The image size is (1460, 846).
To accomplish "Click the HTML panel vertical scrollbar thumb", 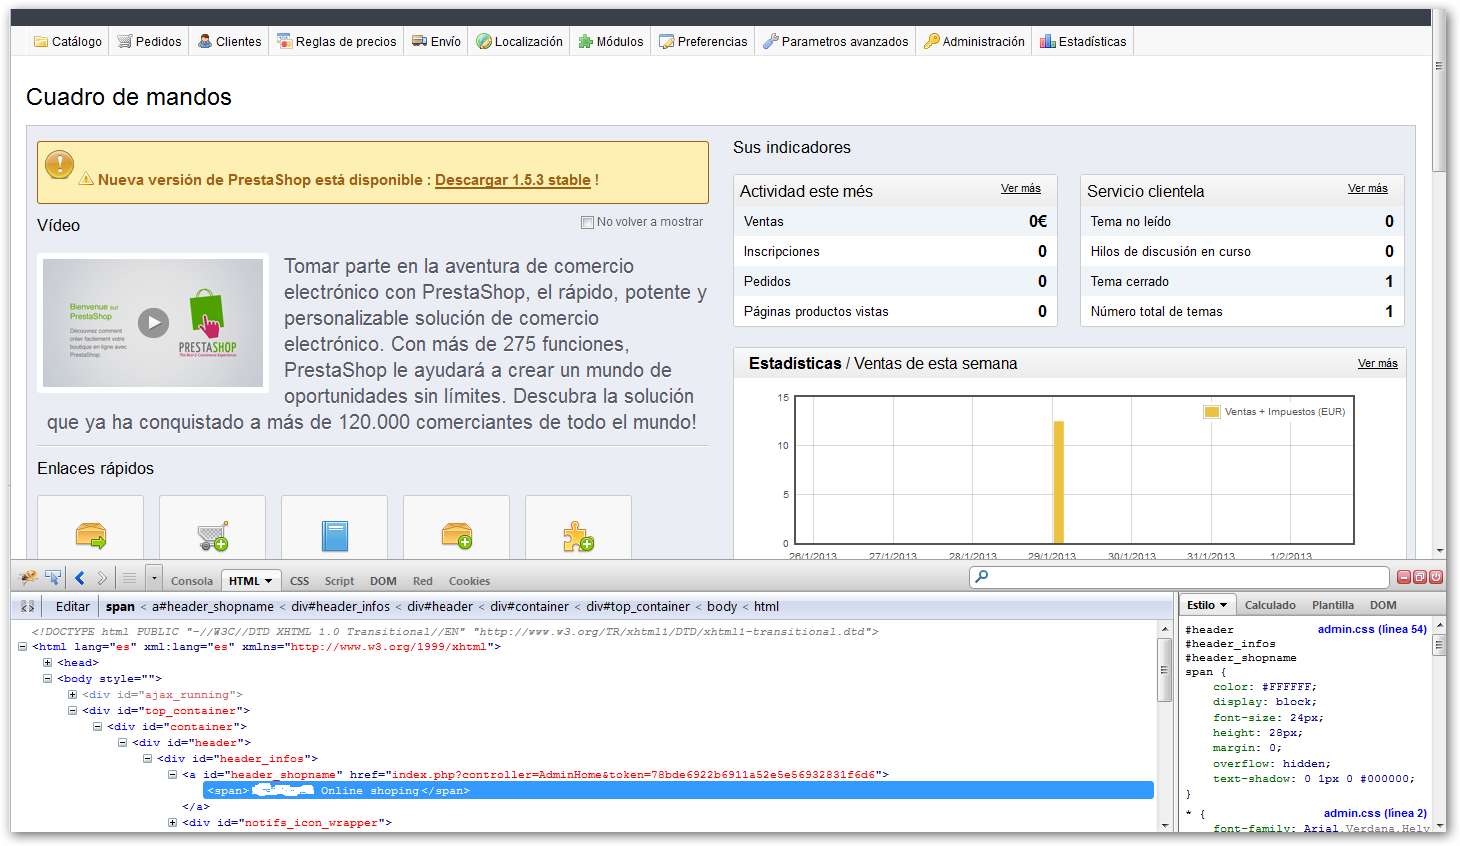I will 1164,670.
